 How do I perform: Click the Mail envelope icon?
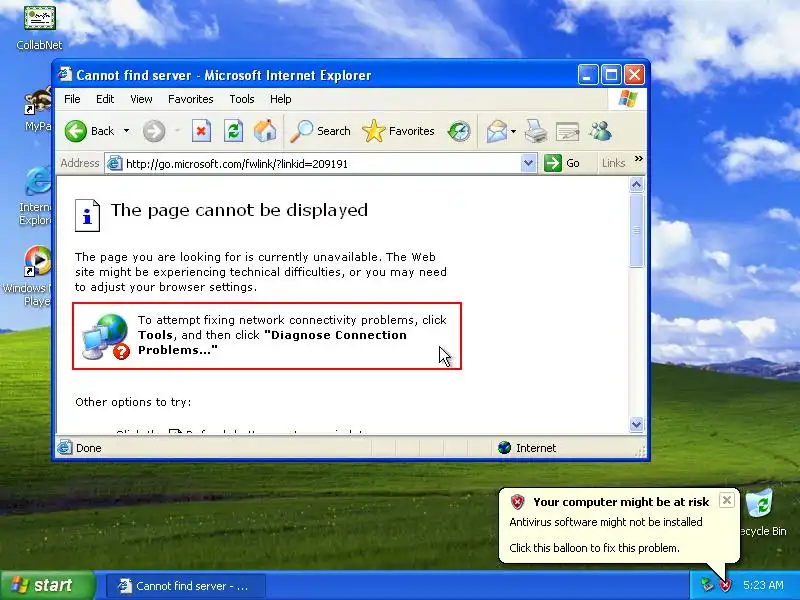coord(496,131)
